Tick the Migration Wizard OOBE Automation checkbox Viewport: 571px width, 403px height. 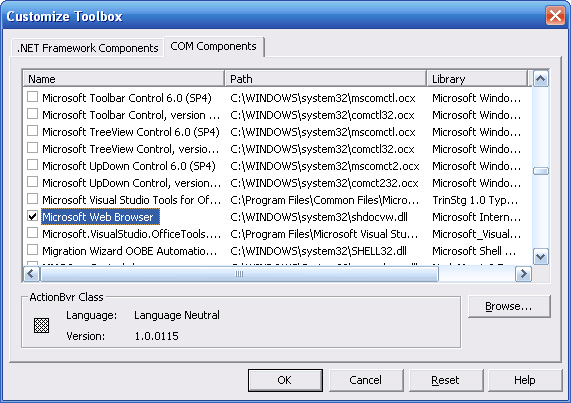click(x=32, y=250)
